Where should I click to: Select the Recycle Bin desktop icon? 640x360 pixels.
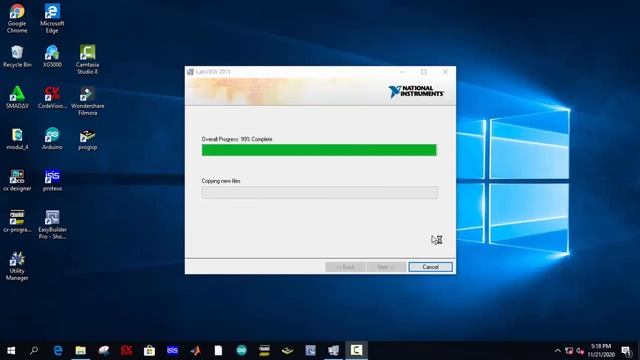click(17, 56)
